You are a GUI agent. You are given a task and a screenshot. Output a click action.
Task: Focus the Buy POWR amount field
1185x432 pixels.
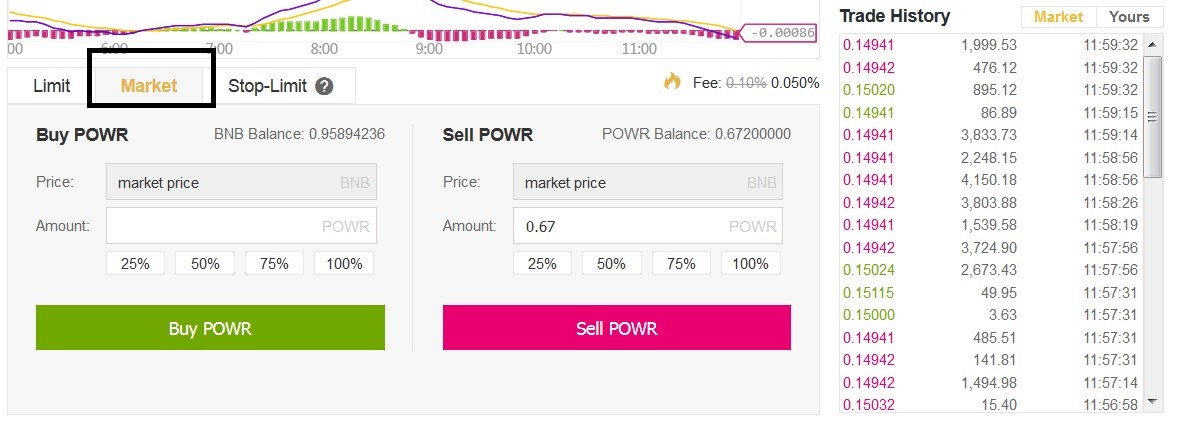point(242,226)
